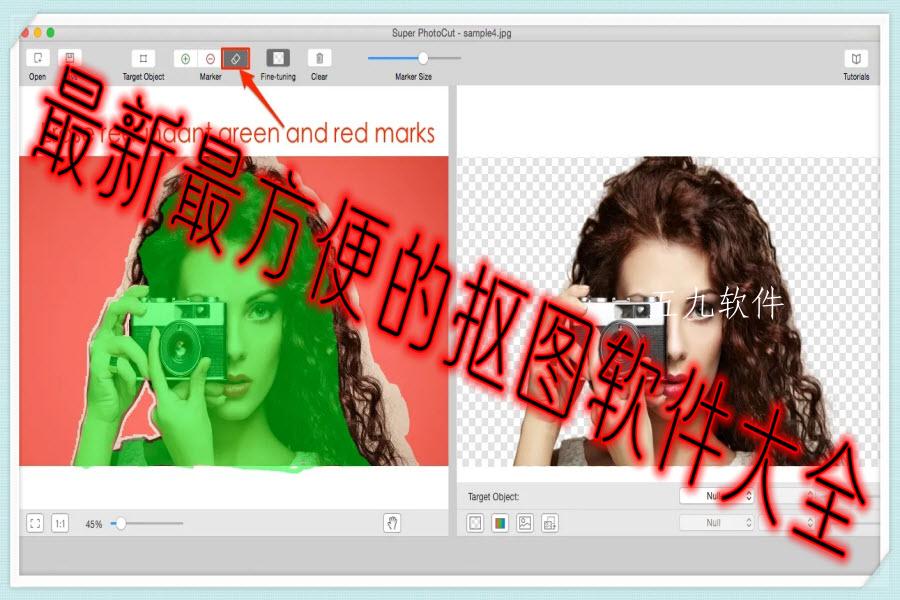This screenshot has width=900, height=600.
Task: Choose the red remove marker tool
Action: click(210, 59)
